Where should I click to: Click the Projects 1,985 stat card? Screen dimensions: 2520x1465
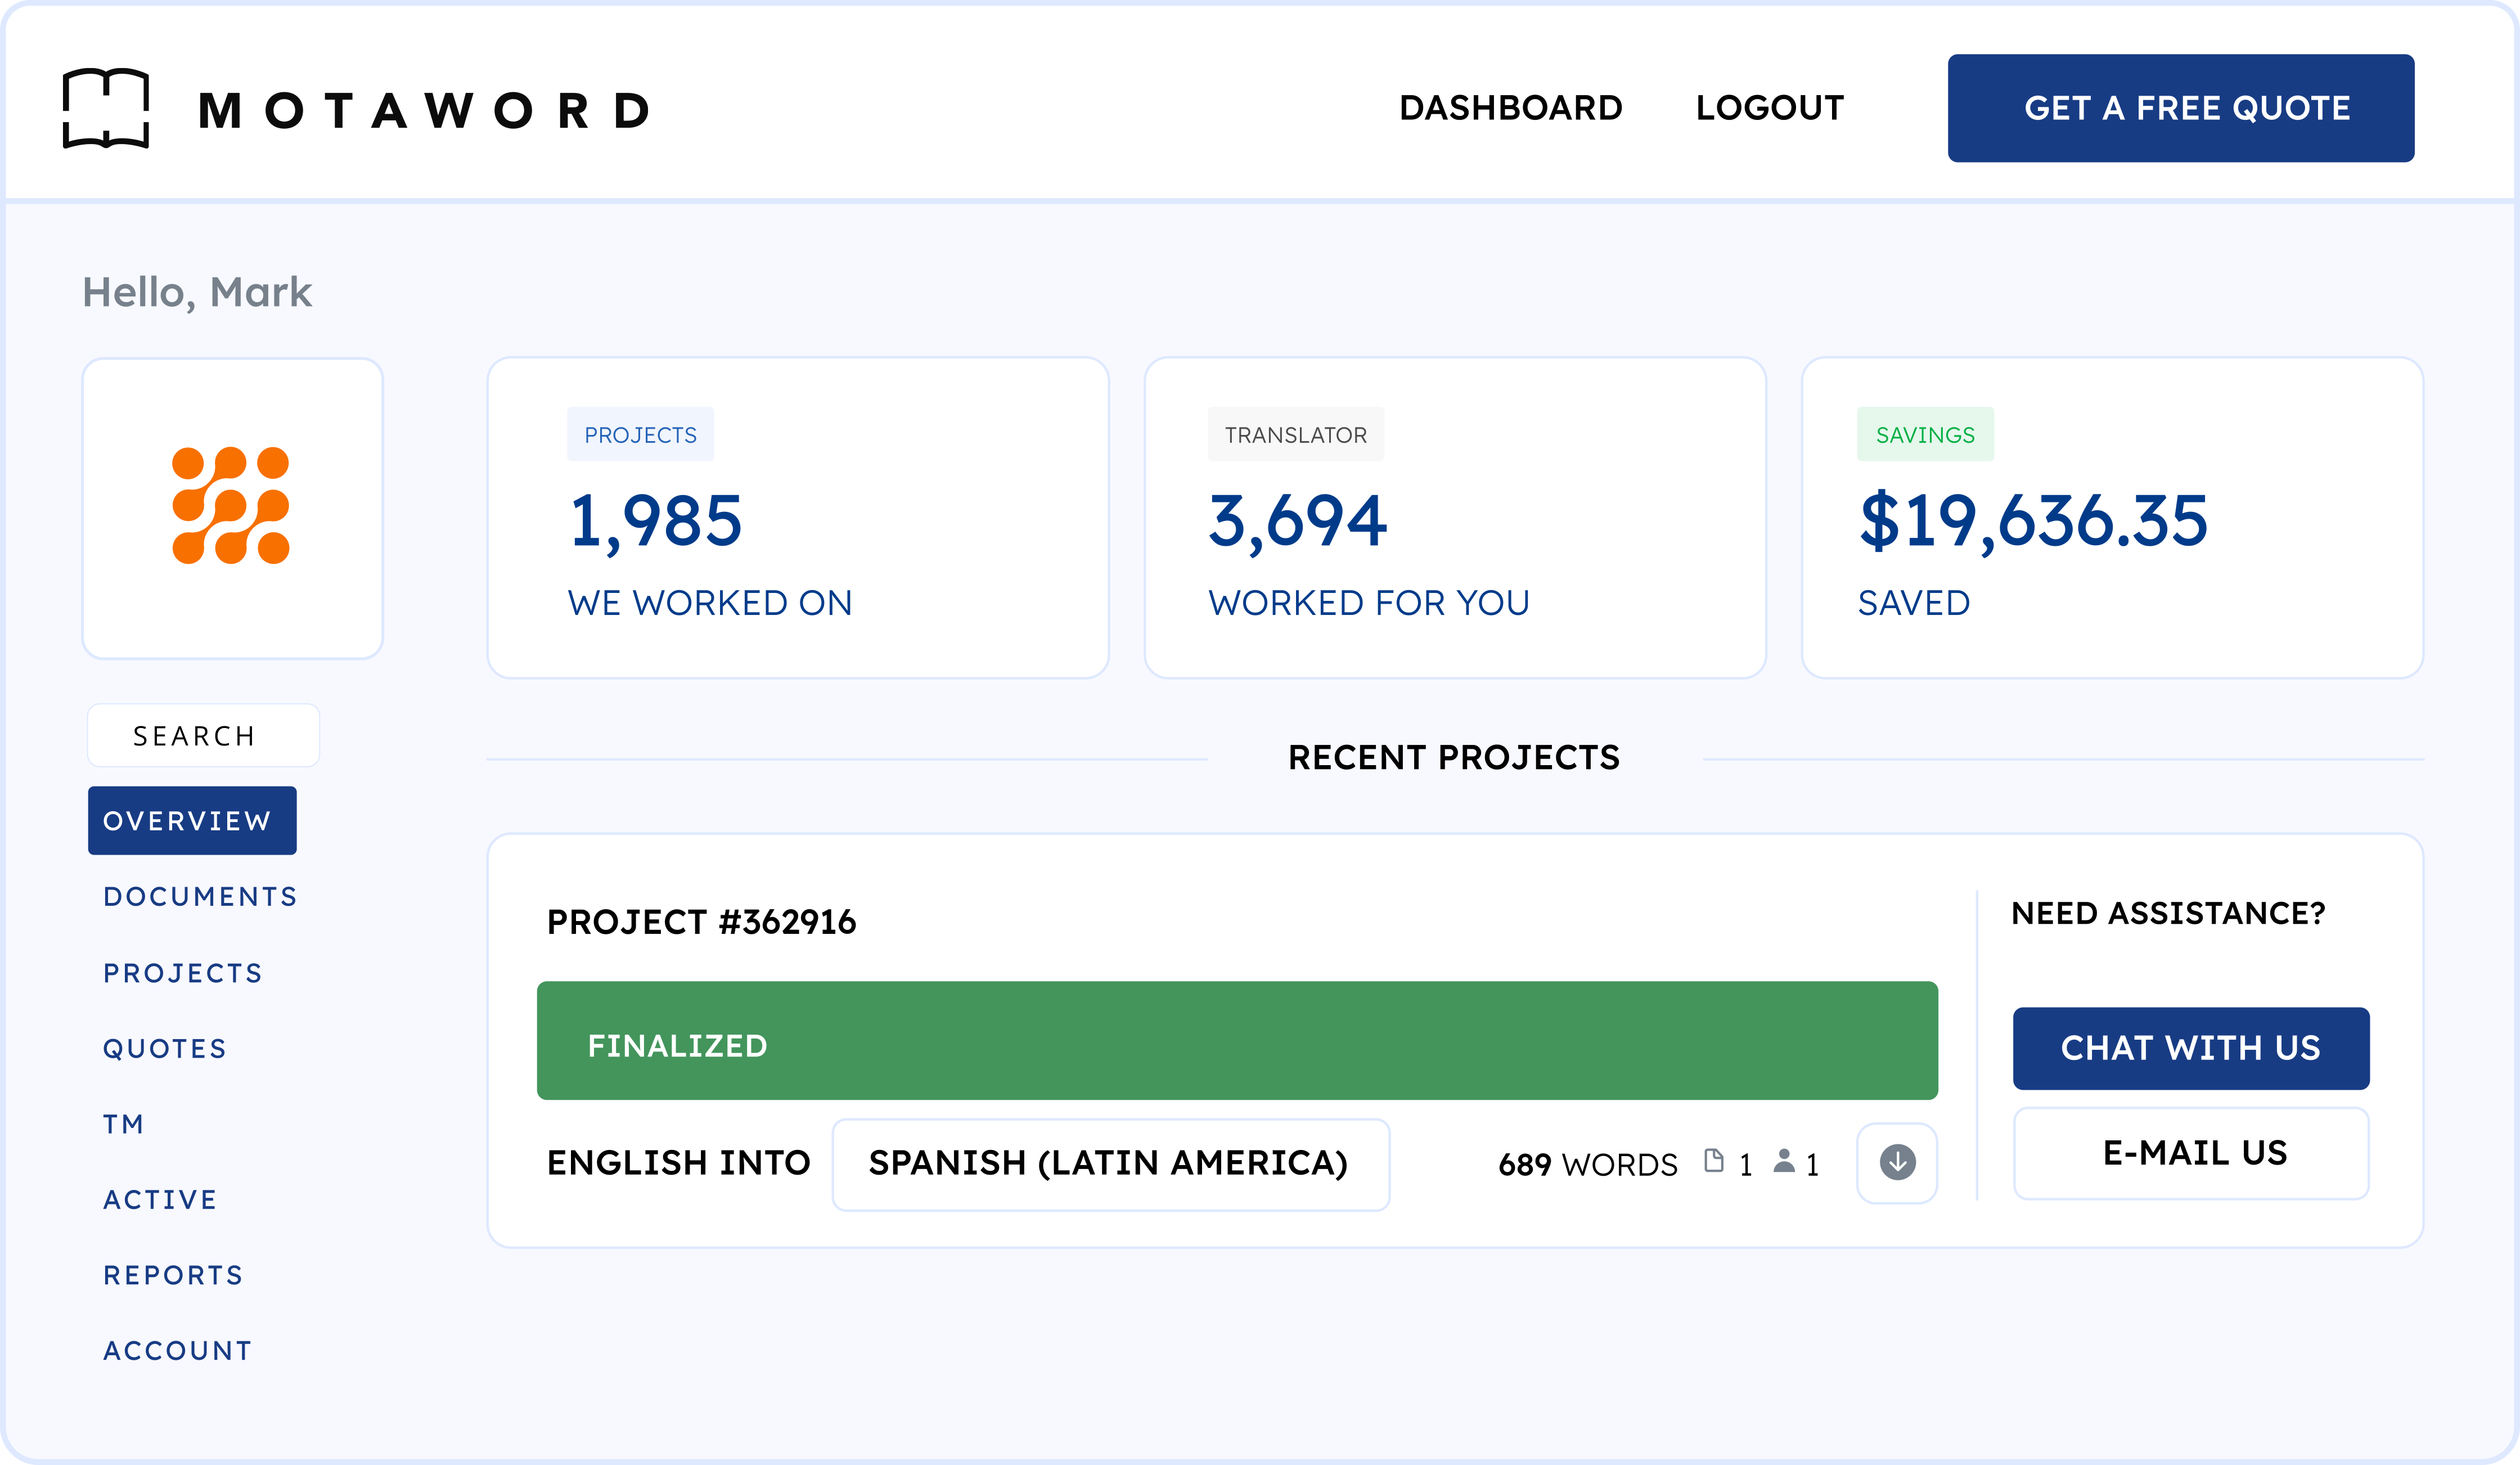(798, 518)
